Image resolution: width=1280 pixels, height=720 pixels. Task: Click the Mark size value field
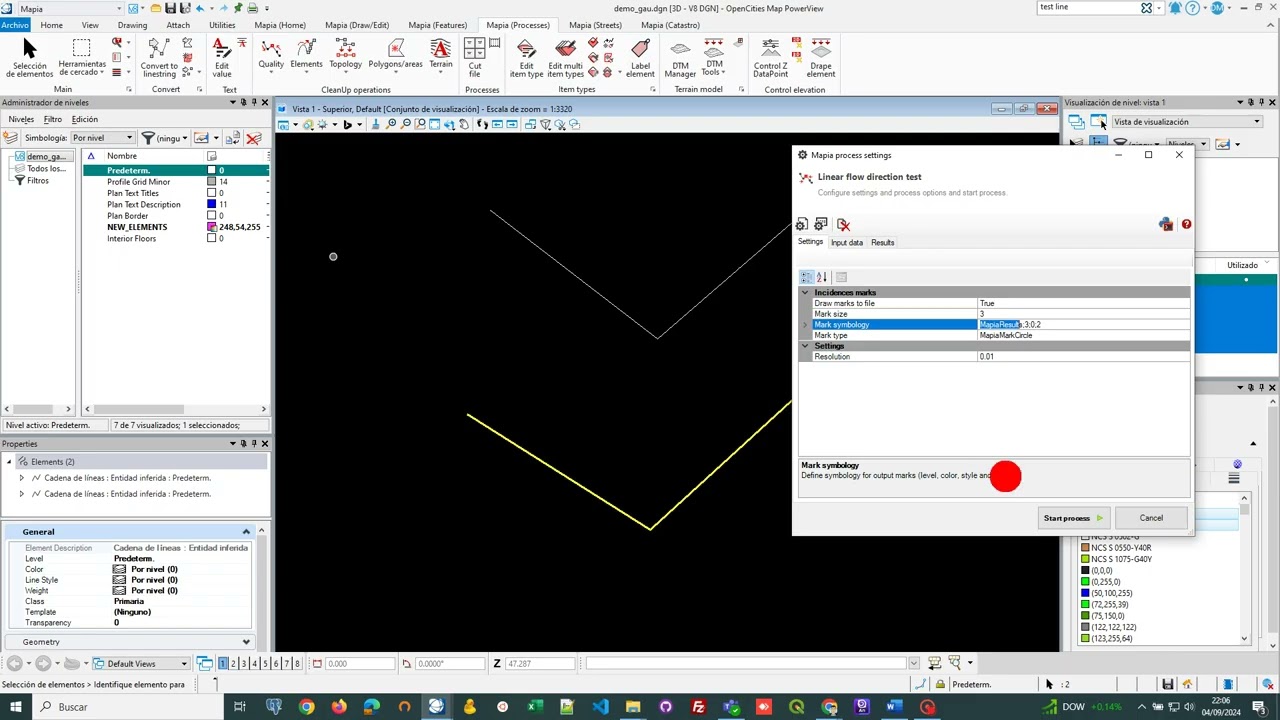(1083, 314)
